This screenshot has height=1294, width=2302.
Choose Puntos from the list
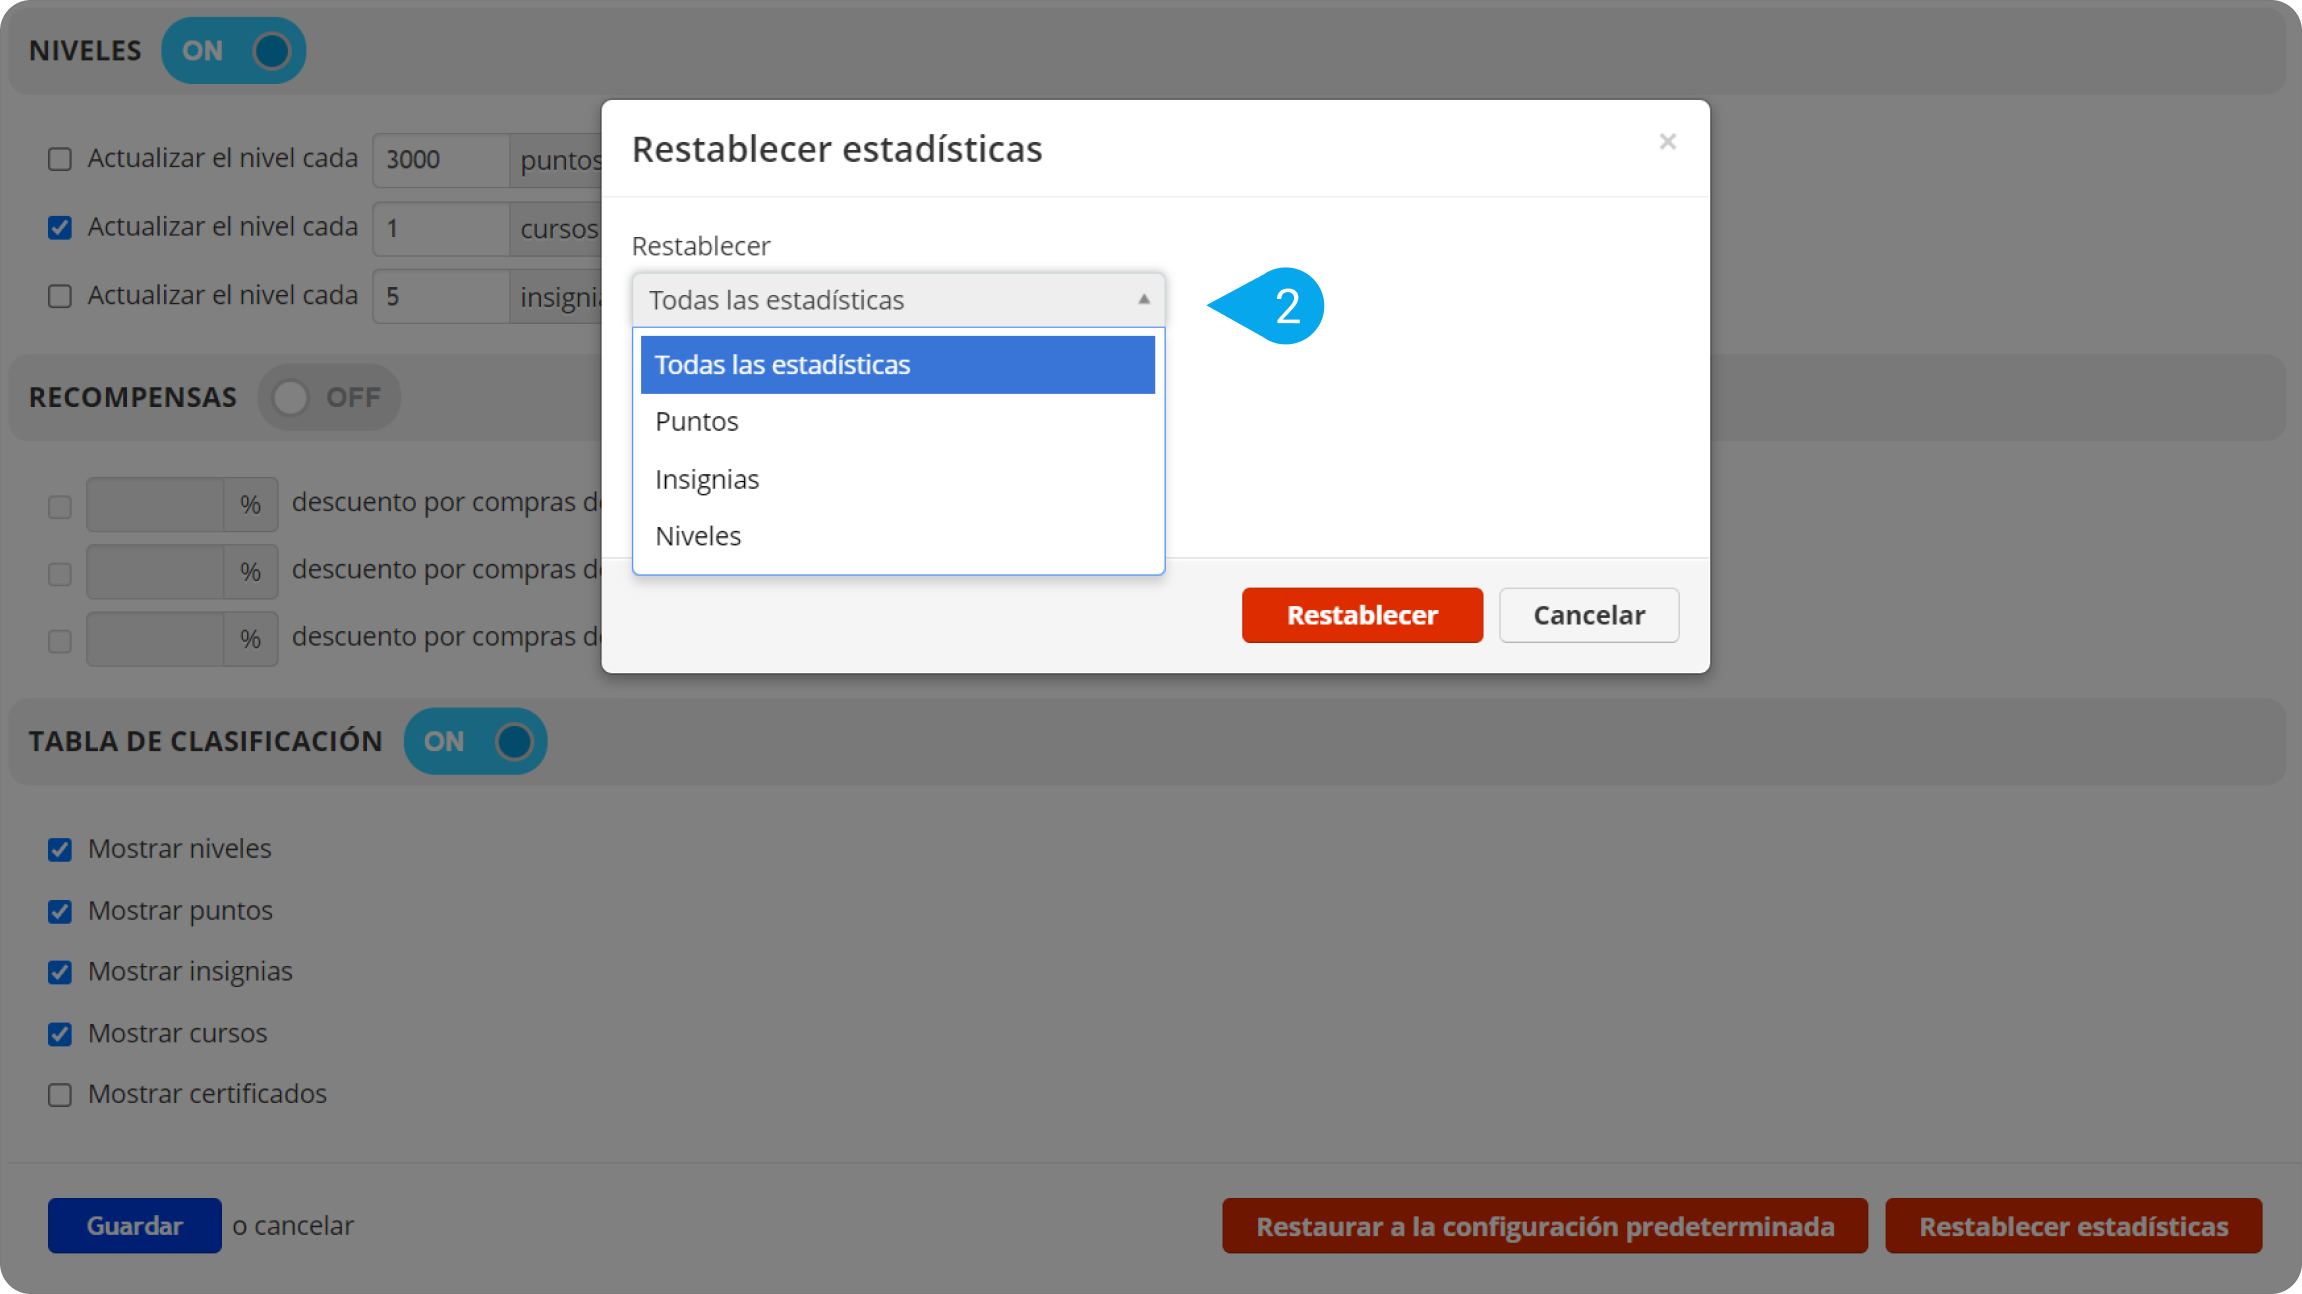697,422
